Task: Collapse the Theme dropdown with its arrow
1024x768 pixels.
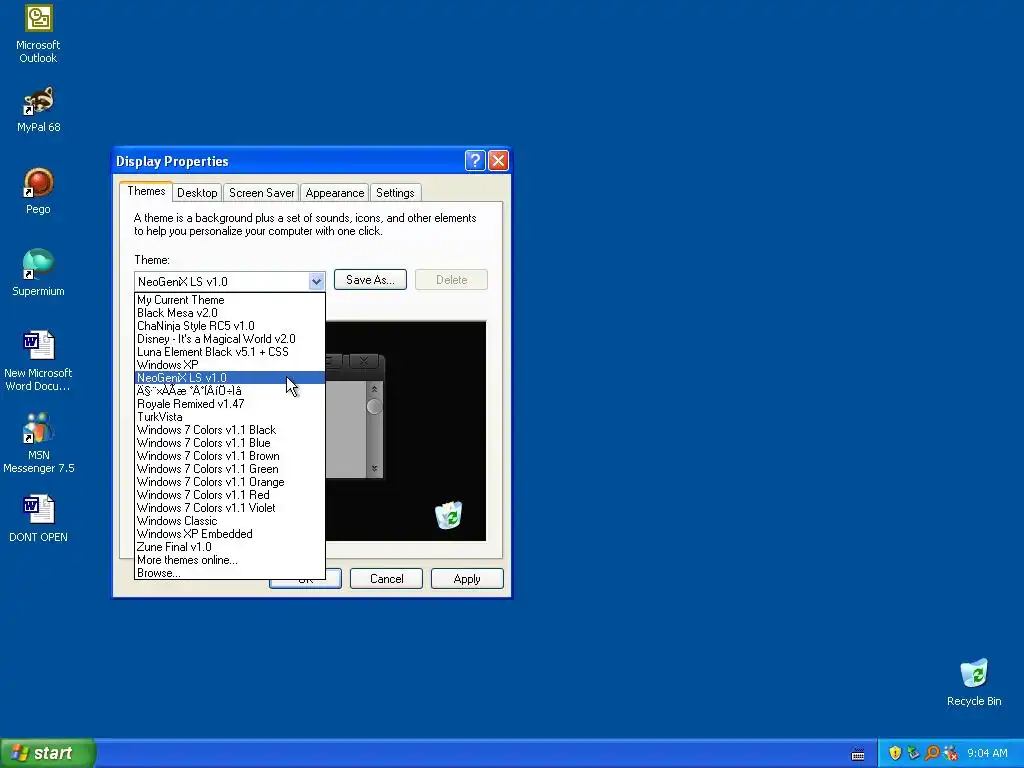Action: (316, 281)
